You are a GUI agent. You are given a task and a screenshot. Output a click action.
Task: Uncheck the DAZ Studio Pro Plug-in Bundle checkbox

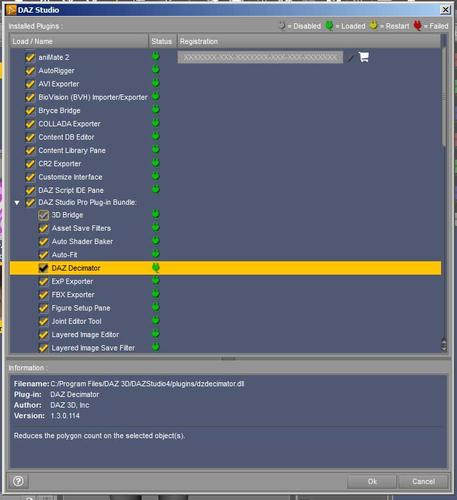point(30,202)
